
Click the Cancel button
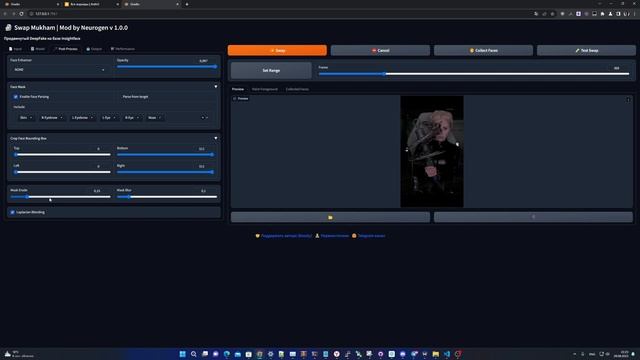coord(380,50)
